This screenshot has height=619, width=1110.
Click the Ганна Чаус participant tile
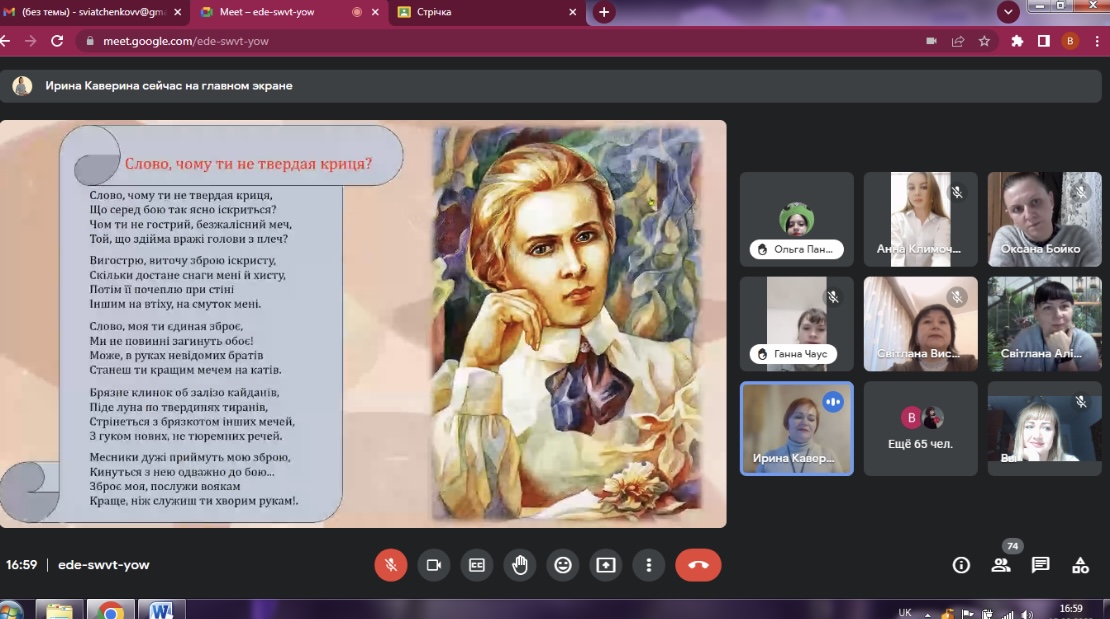tap(796, 324)
